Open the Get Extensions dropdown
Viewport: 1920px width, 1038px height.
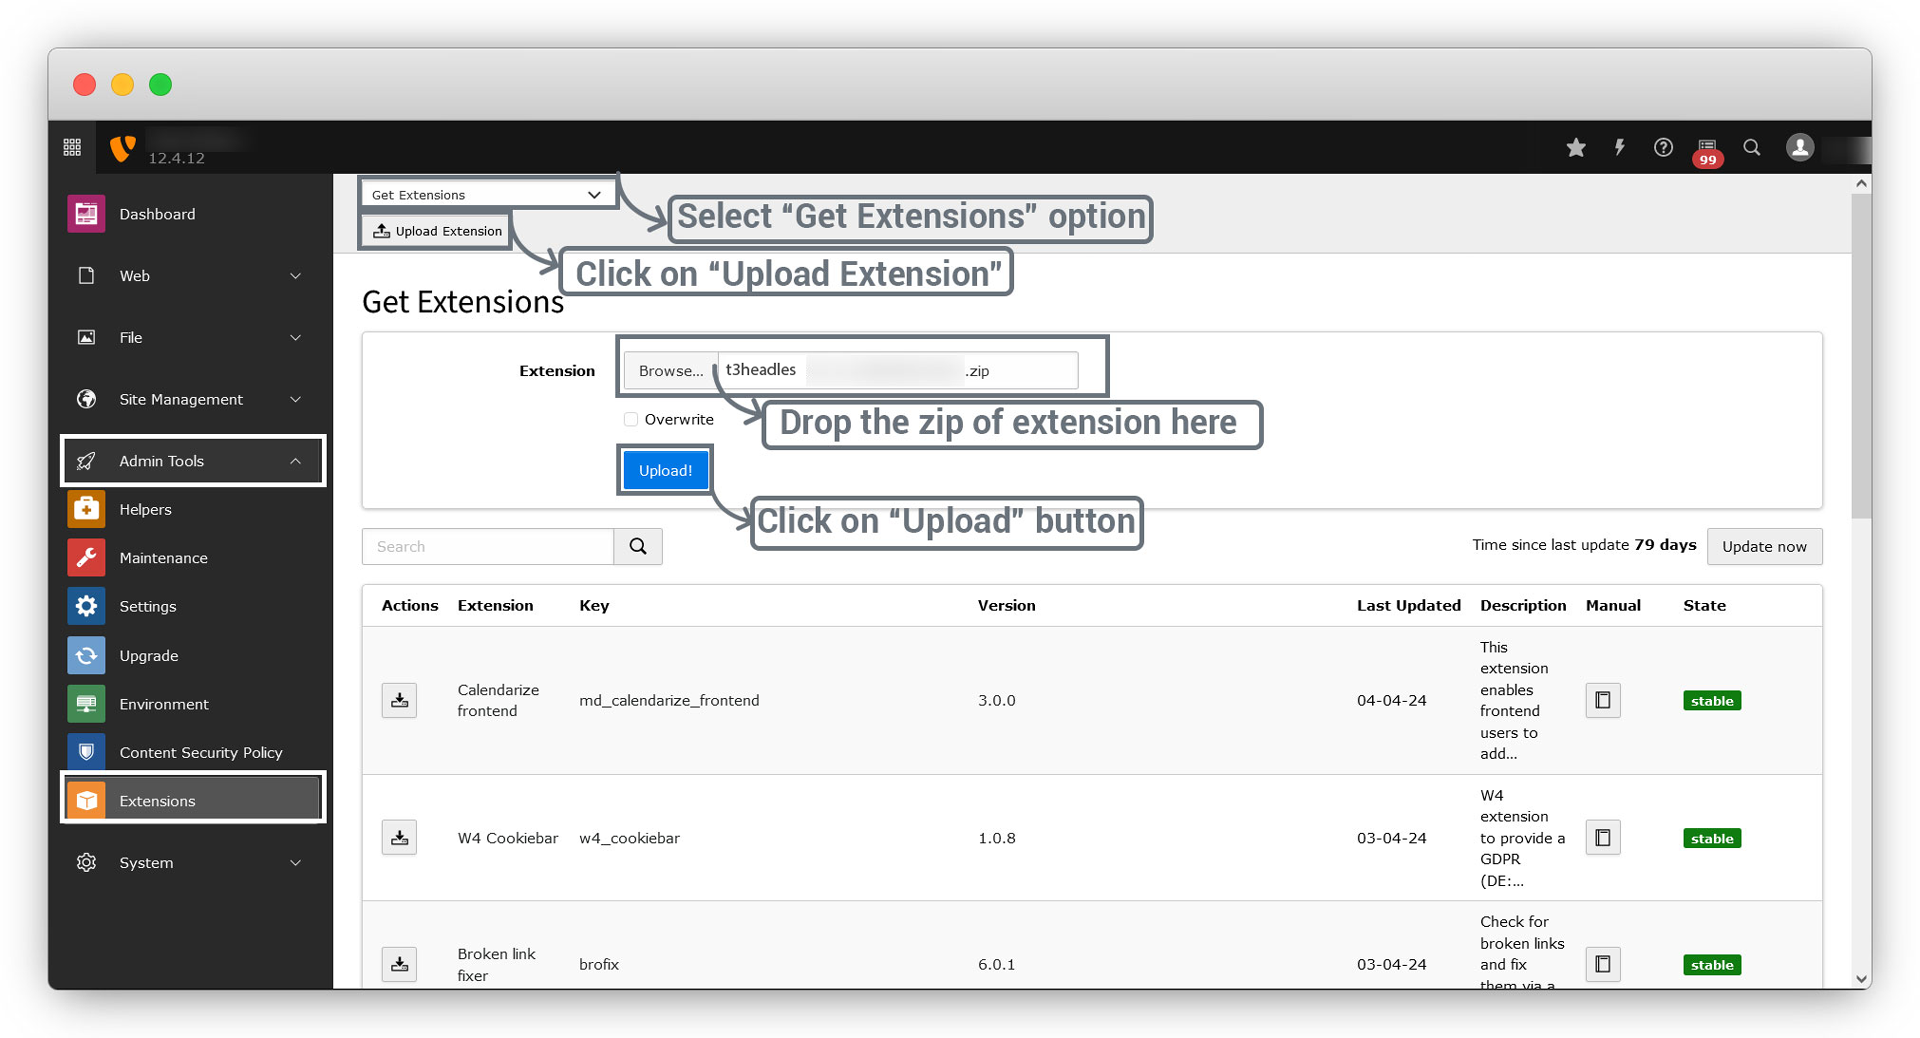pyautogui.click(x=486, y=195)
